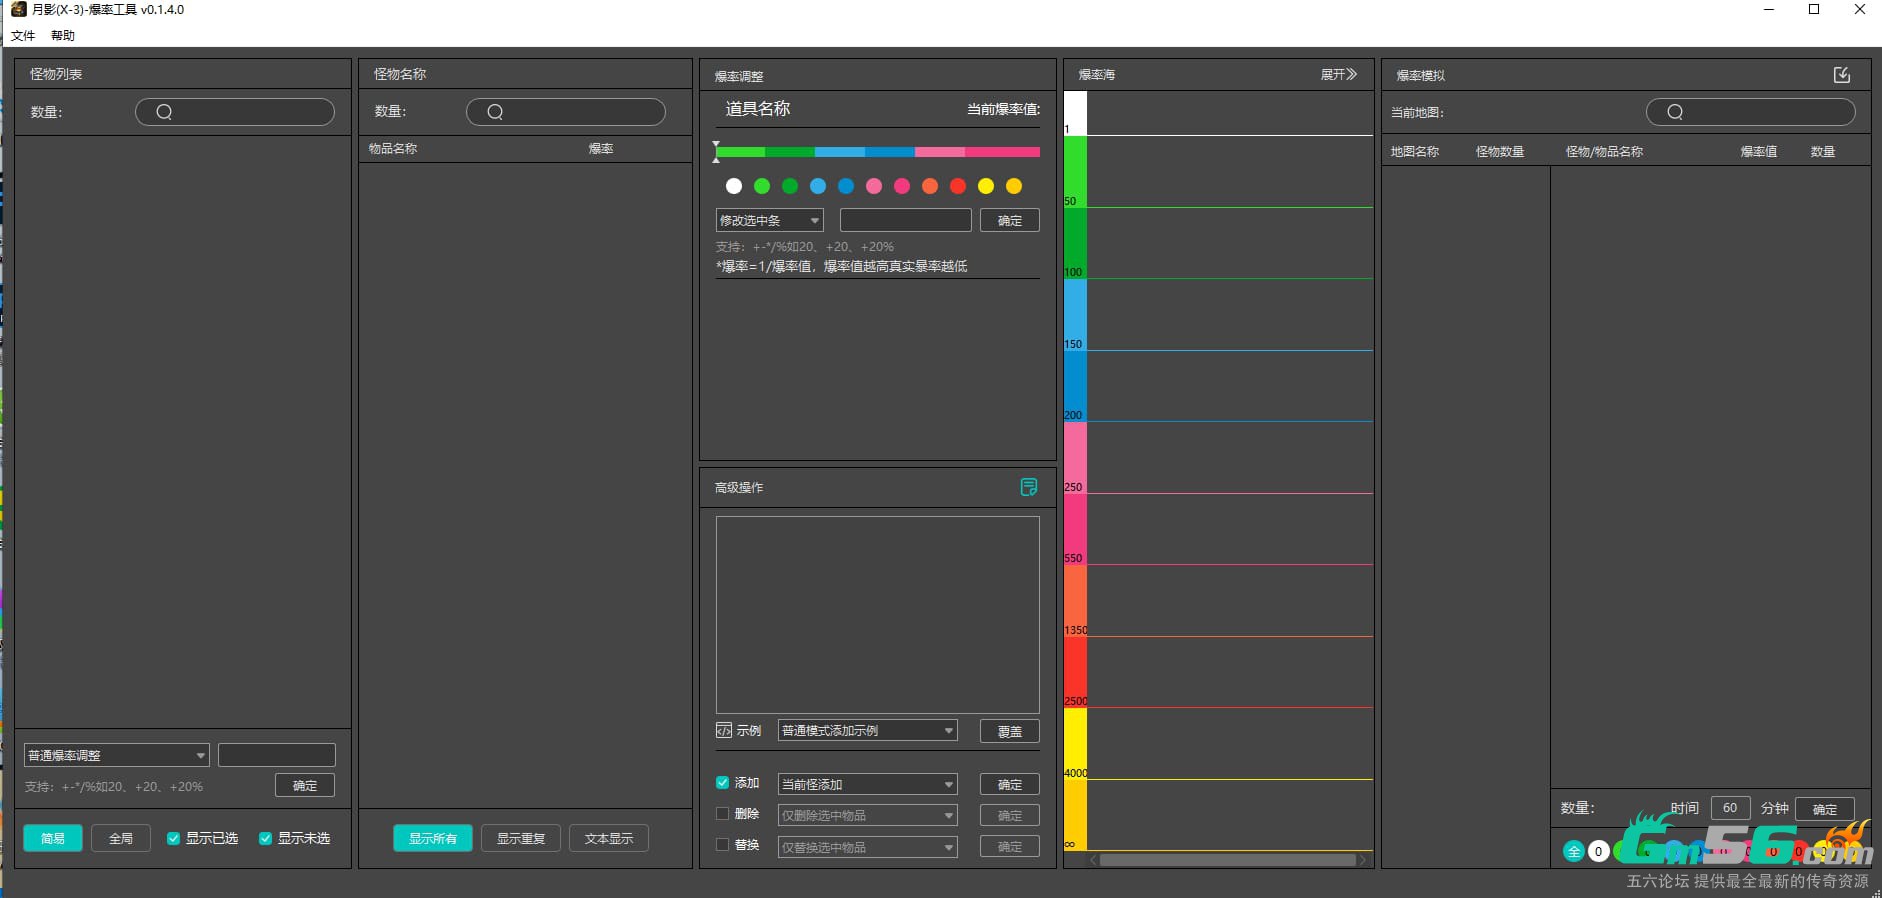This screenshot has height=898, width=1882.
Task: Open the 文件 menu
Action: point(23,35)
